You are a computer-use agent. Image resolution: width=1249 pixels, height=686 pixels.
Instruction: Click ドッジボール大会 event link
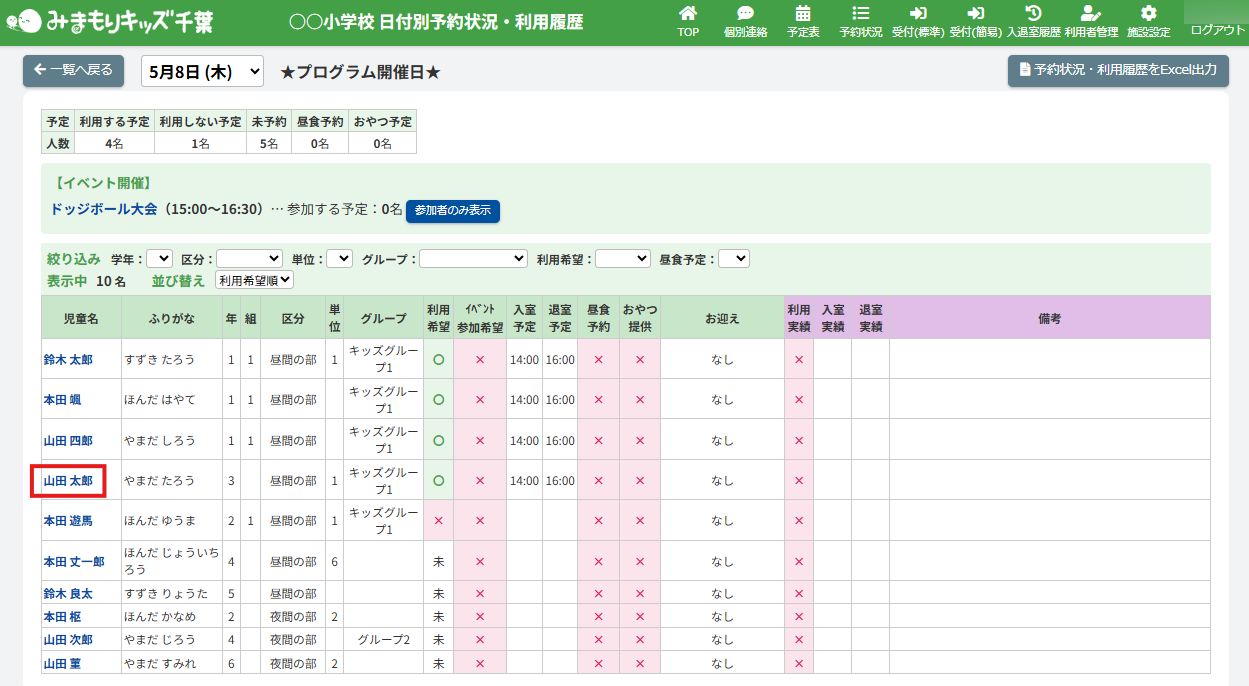click(104, 209)
